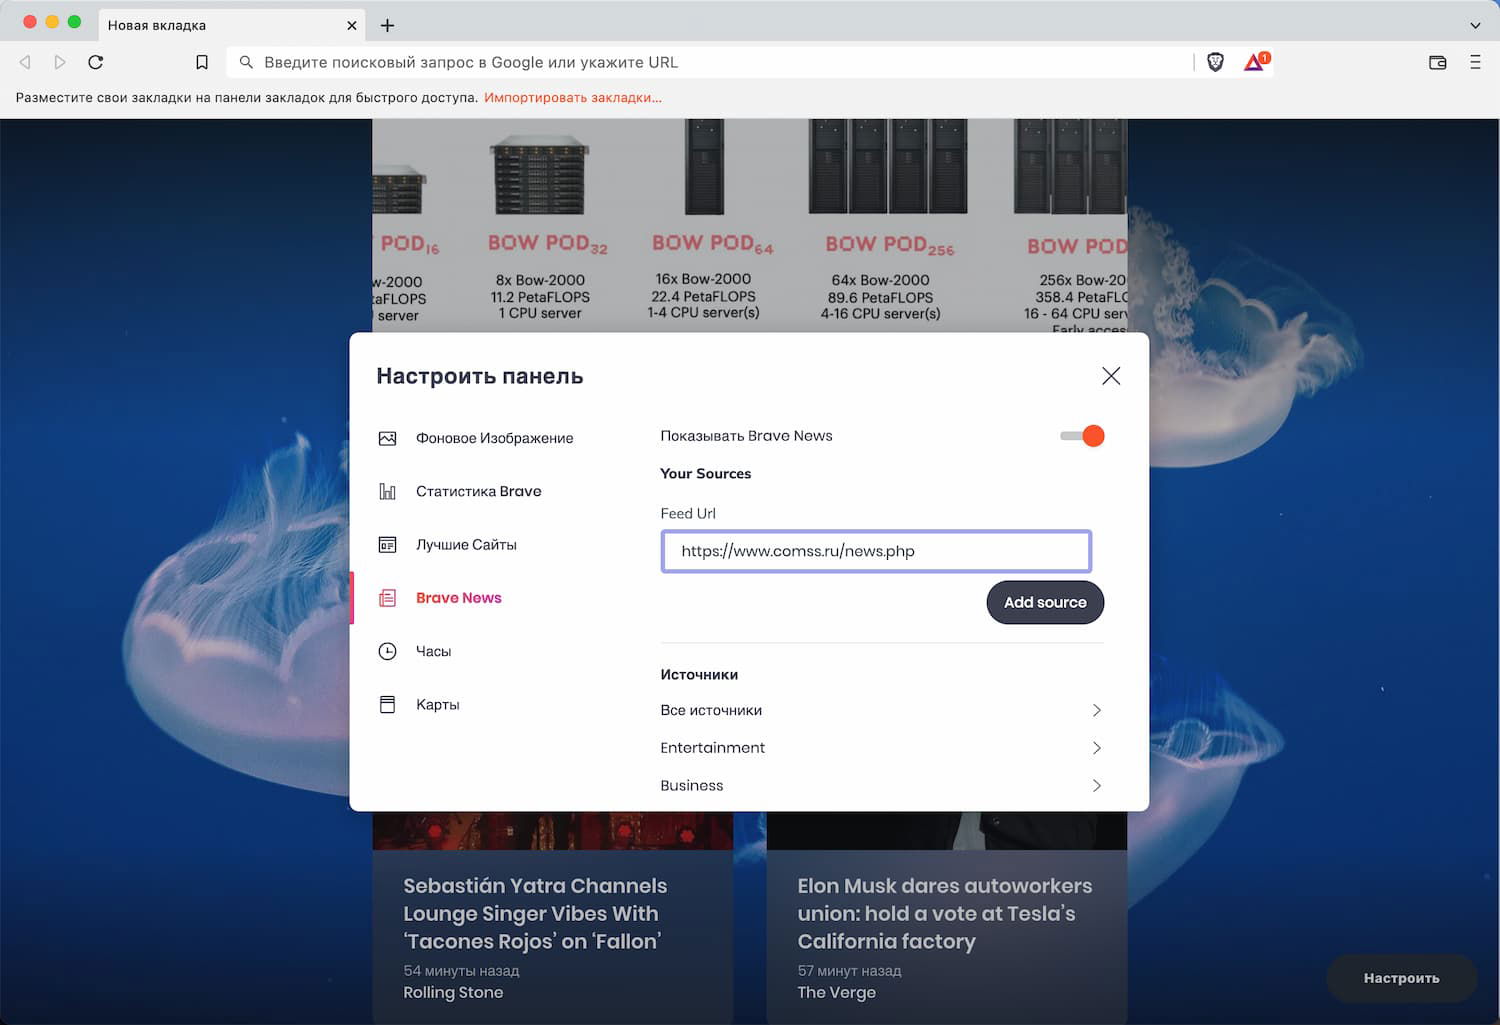Click the 'Источники' heading
1500x1025 pixels.
[699, 675]
